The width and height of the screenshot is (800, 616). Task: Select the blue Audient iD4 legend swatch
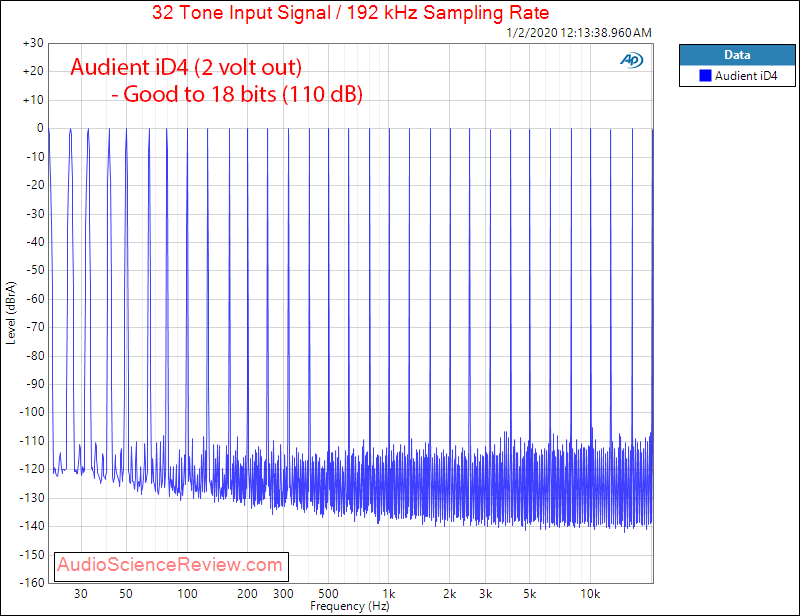[x=705, y=76]
